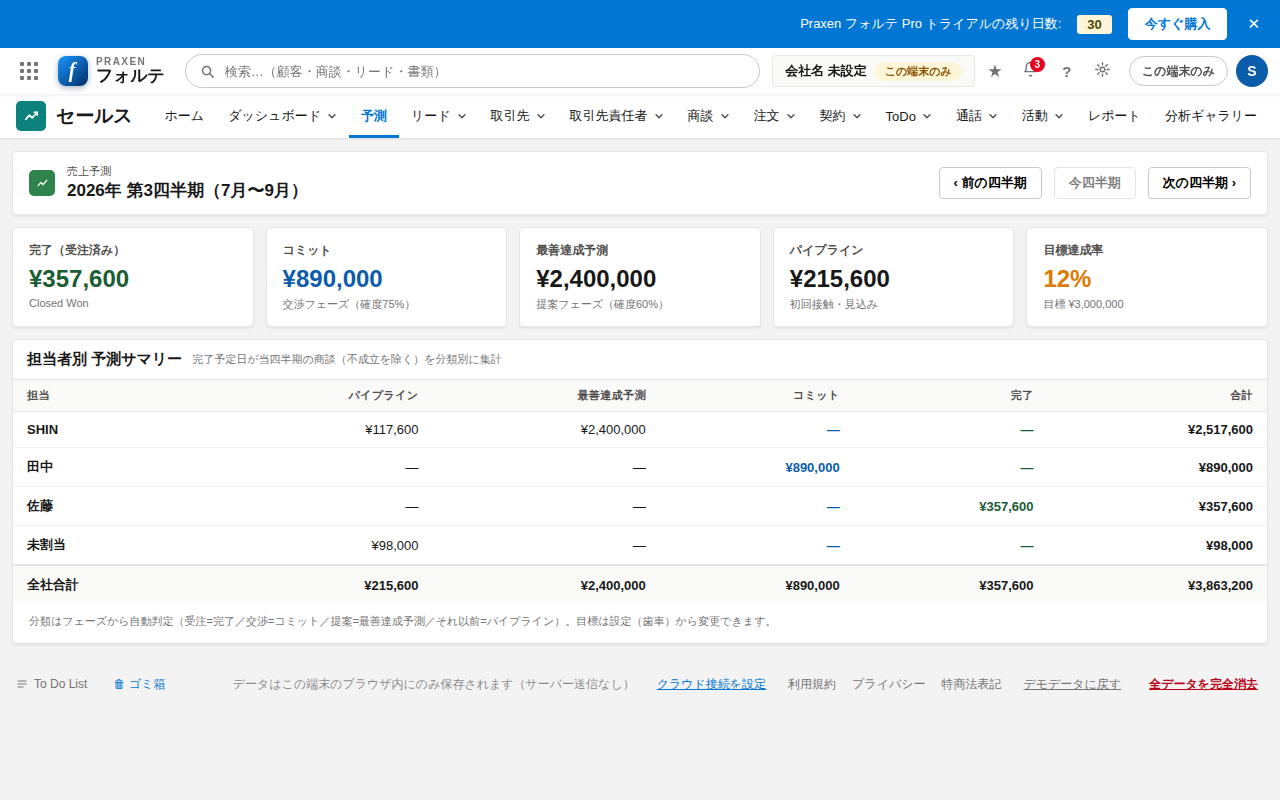Image resolution: width=1280 pixels, height=800 pixels.
Task: Click the セールス app chart icon
Action: pyautogui.click(x=31, y=116)
